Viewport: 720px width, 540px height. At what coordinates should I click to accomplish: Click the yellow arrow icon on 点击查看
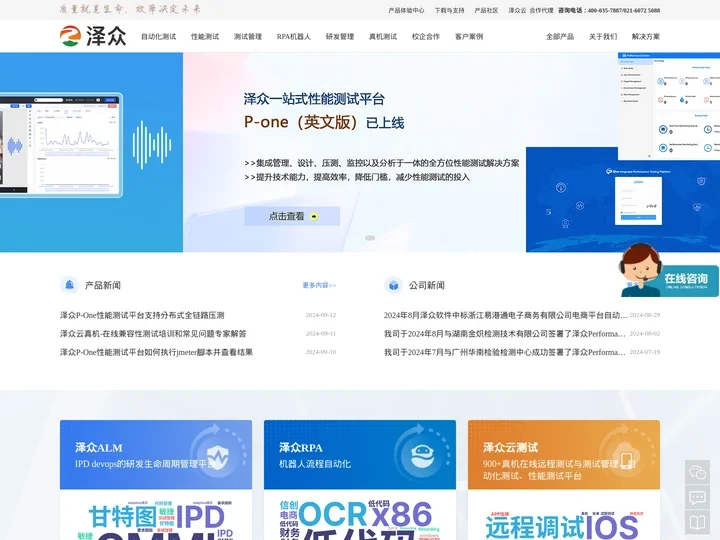click(x=314, y=216)
